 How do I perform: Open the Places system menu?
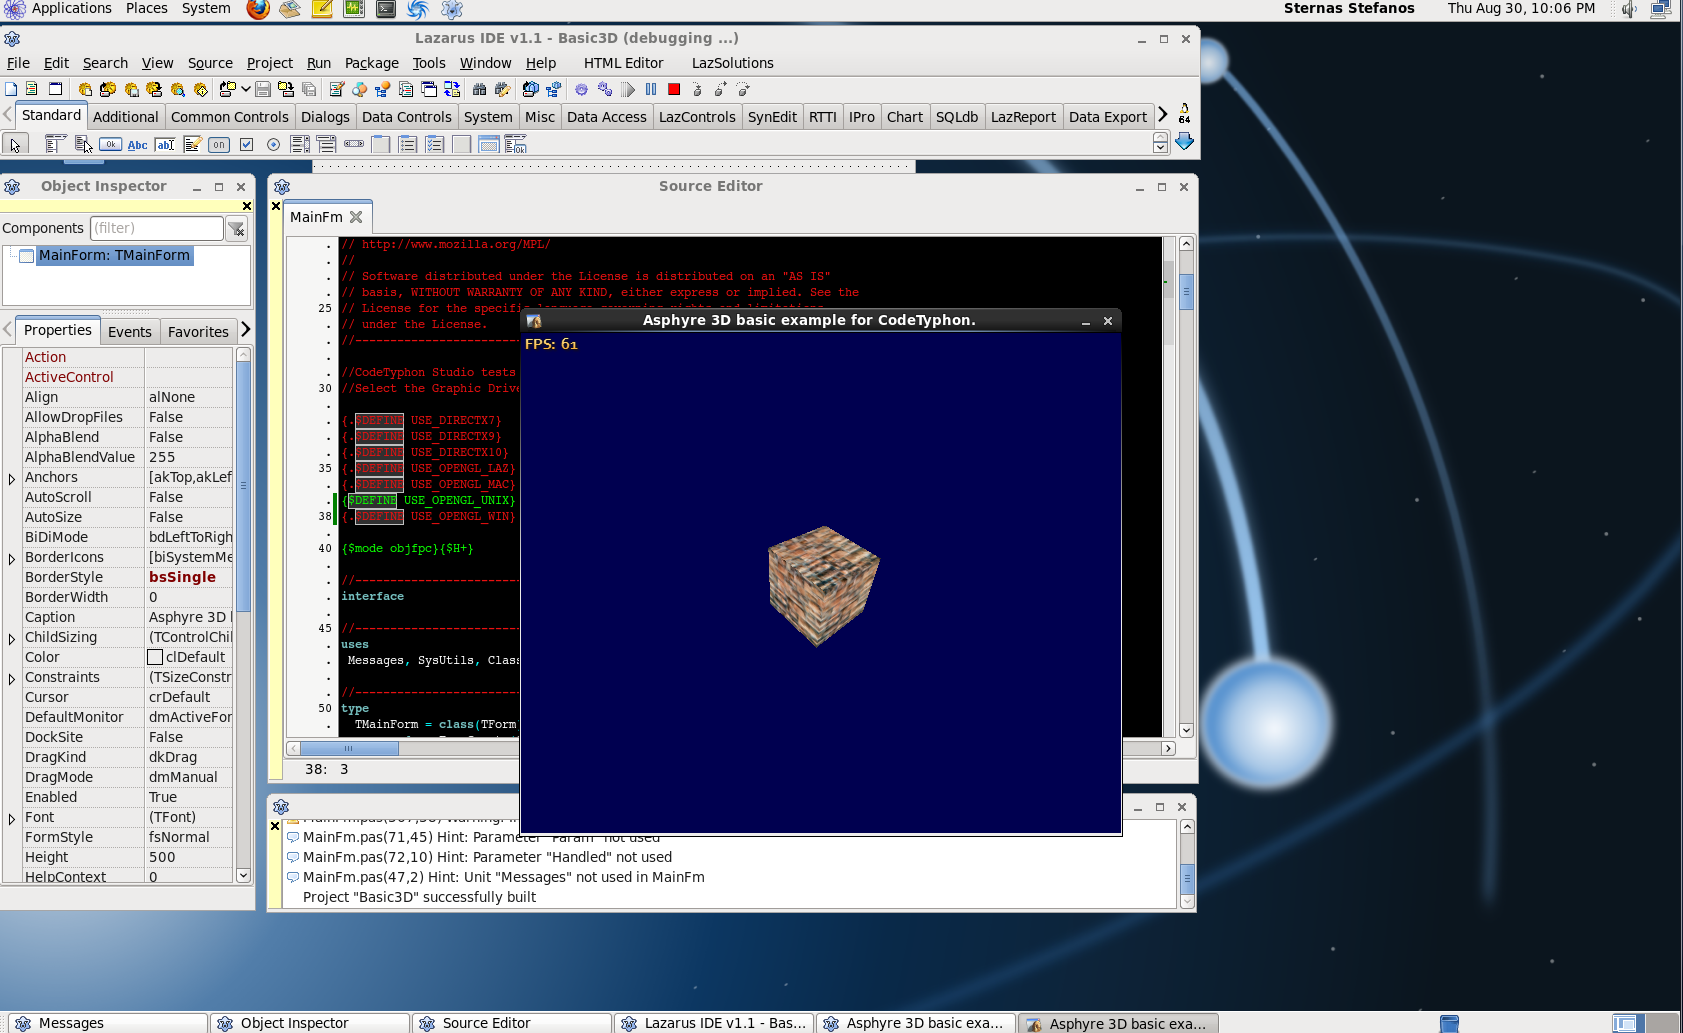[x=146, y=8]
